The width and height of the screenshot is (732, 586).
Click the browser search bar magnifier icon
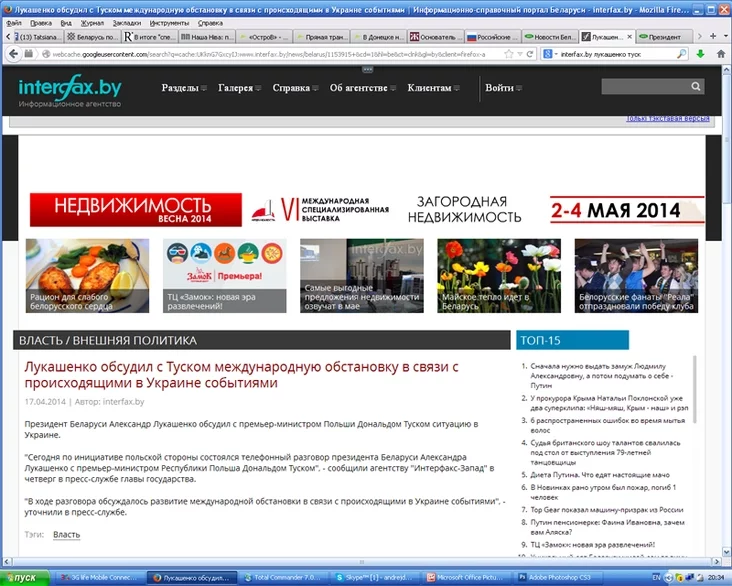pos(682,53)
